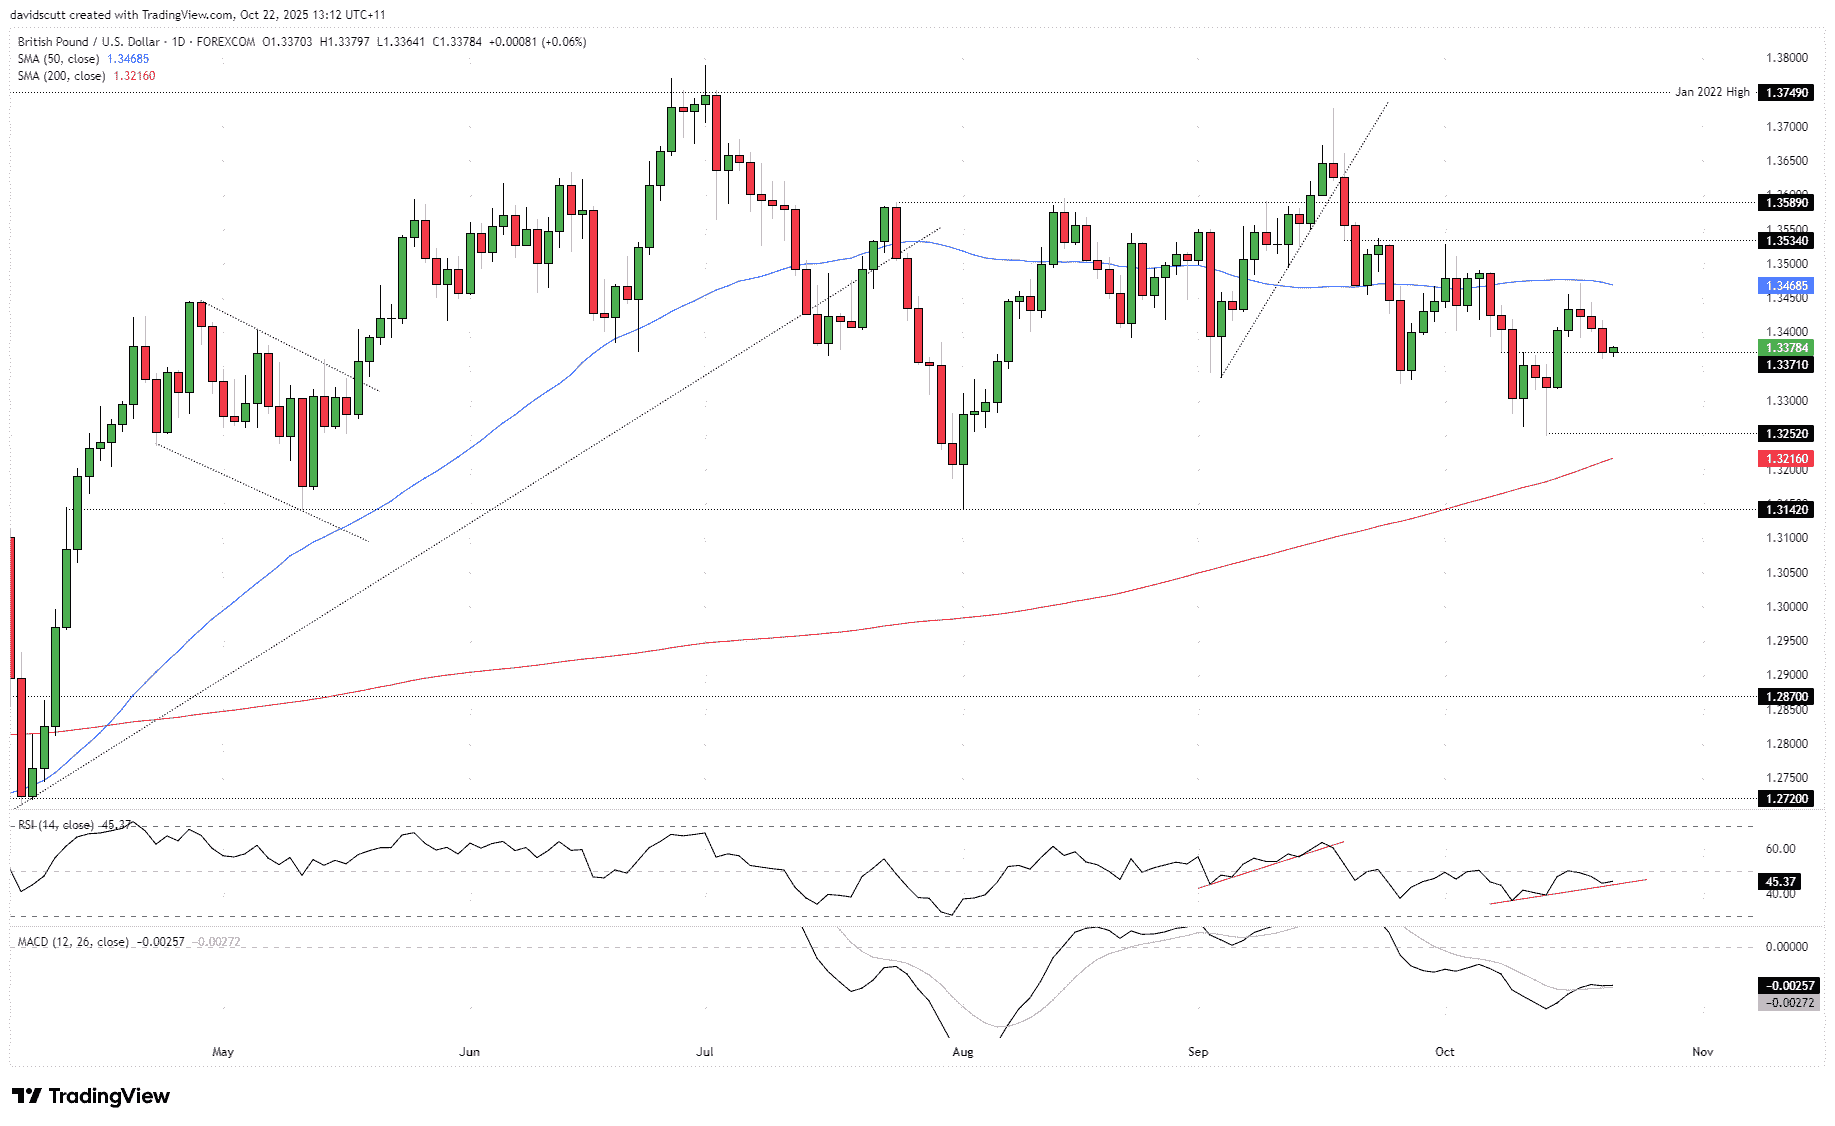
Task: Click the green 1.33784 current price tag
Action: click(x=1786, y=348)
